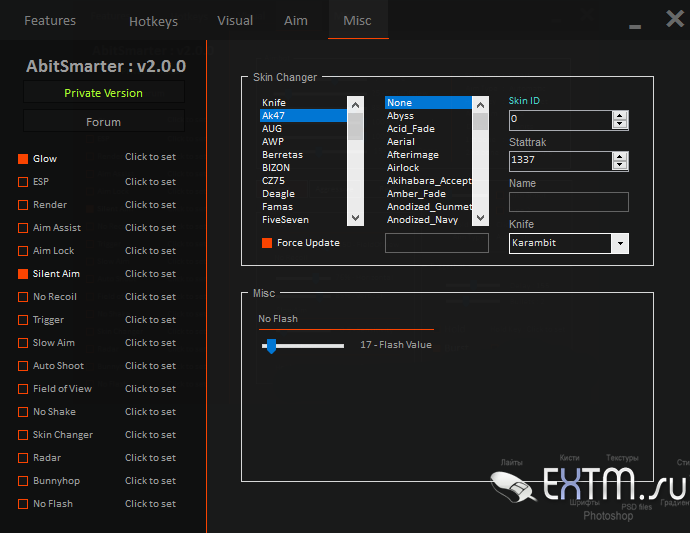Click skin list scroll-up arrow
The image size is (690, 533).
point(481,105)
